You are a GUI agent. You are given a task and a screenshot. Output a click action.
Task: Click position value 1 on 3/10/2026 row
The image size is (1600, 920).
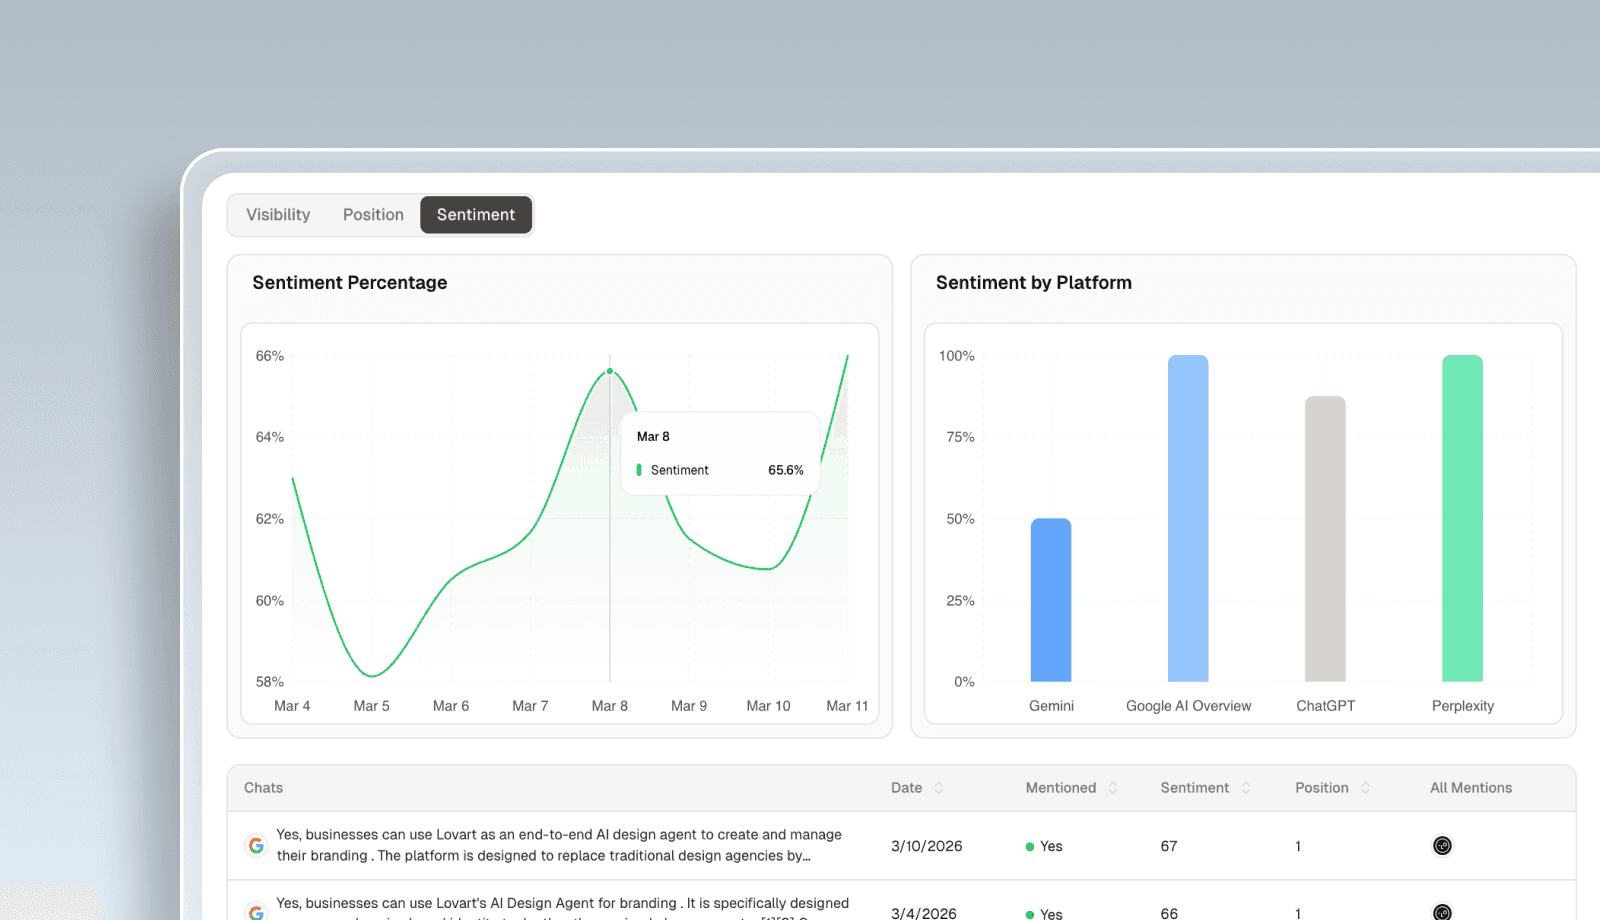point(1298,846)
